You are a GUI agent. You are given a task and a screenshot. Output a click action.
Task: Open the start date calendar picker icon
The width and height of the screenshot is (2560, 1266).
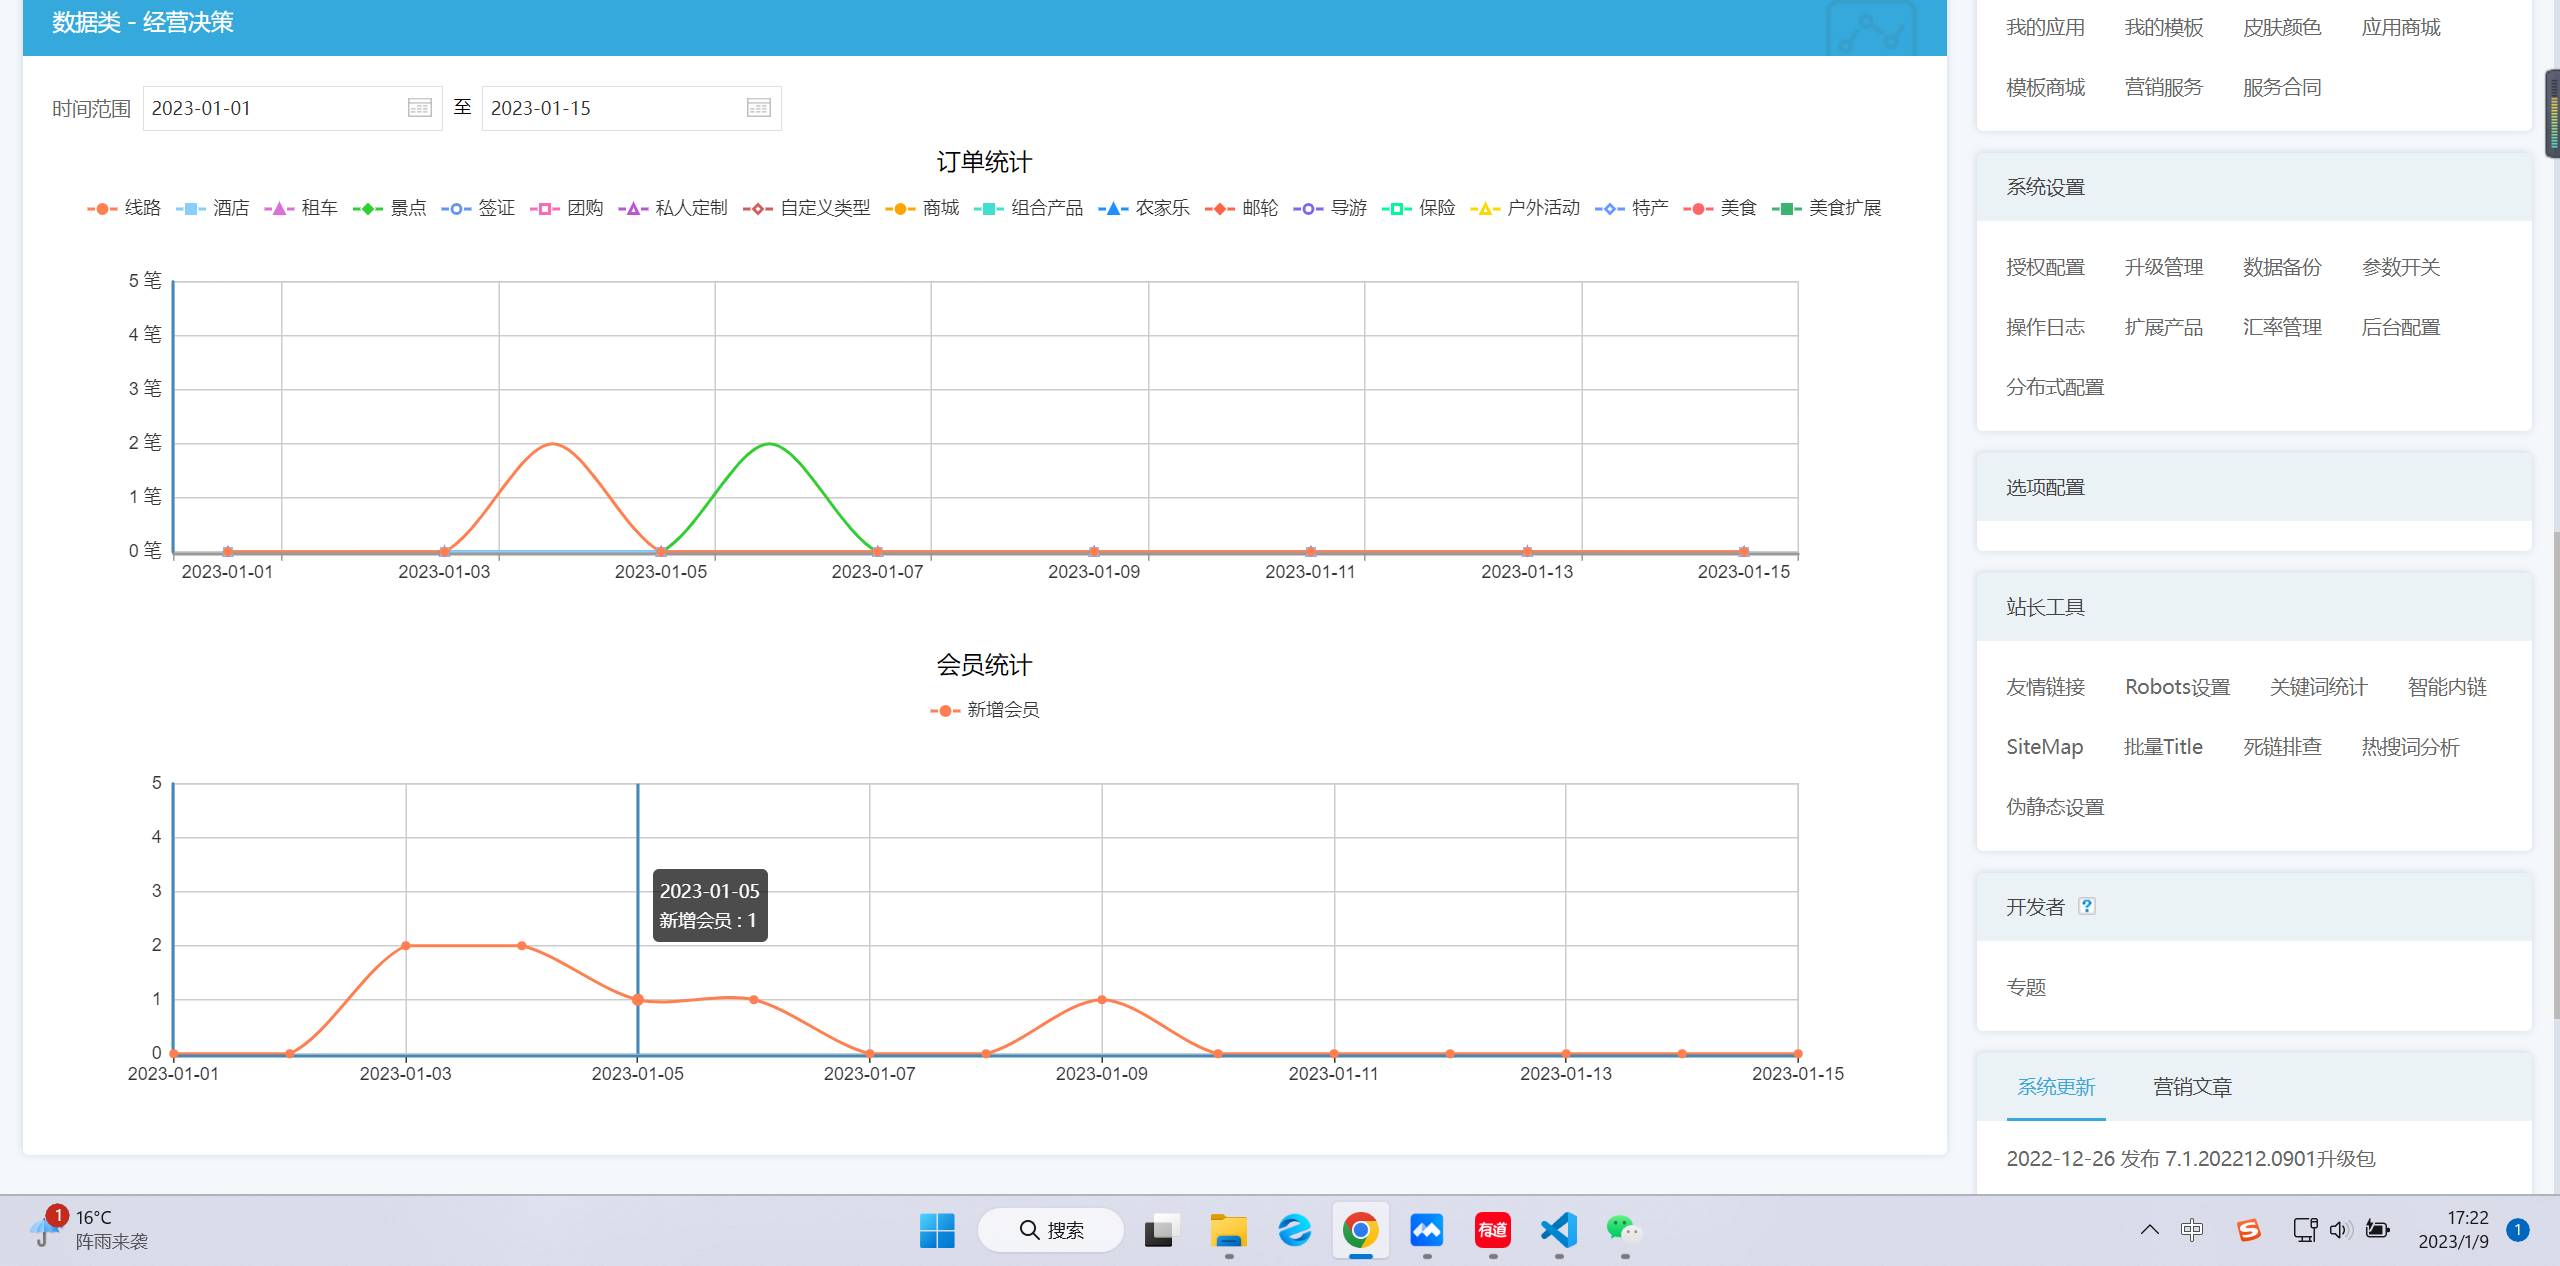tap(420, 108)
